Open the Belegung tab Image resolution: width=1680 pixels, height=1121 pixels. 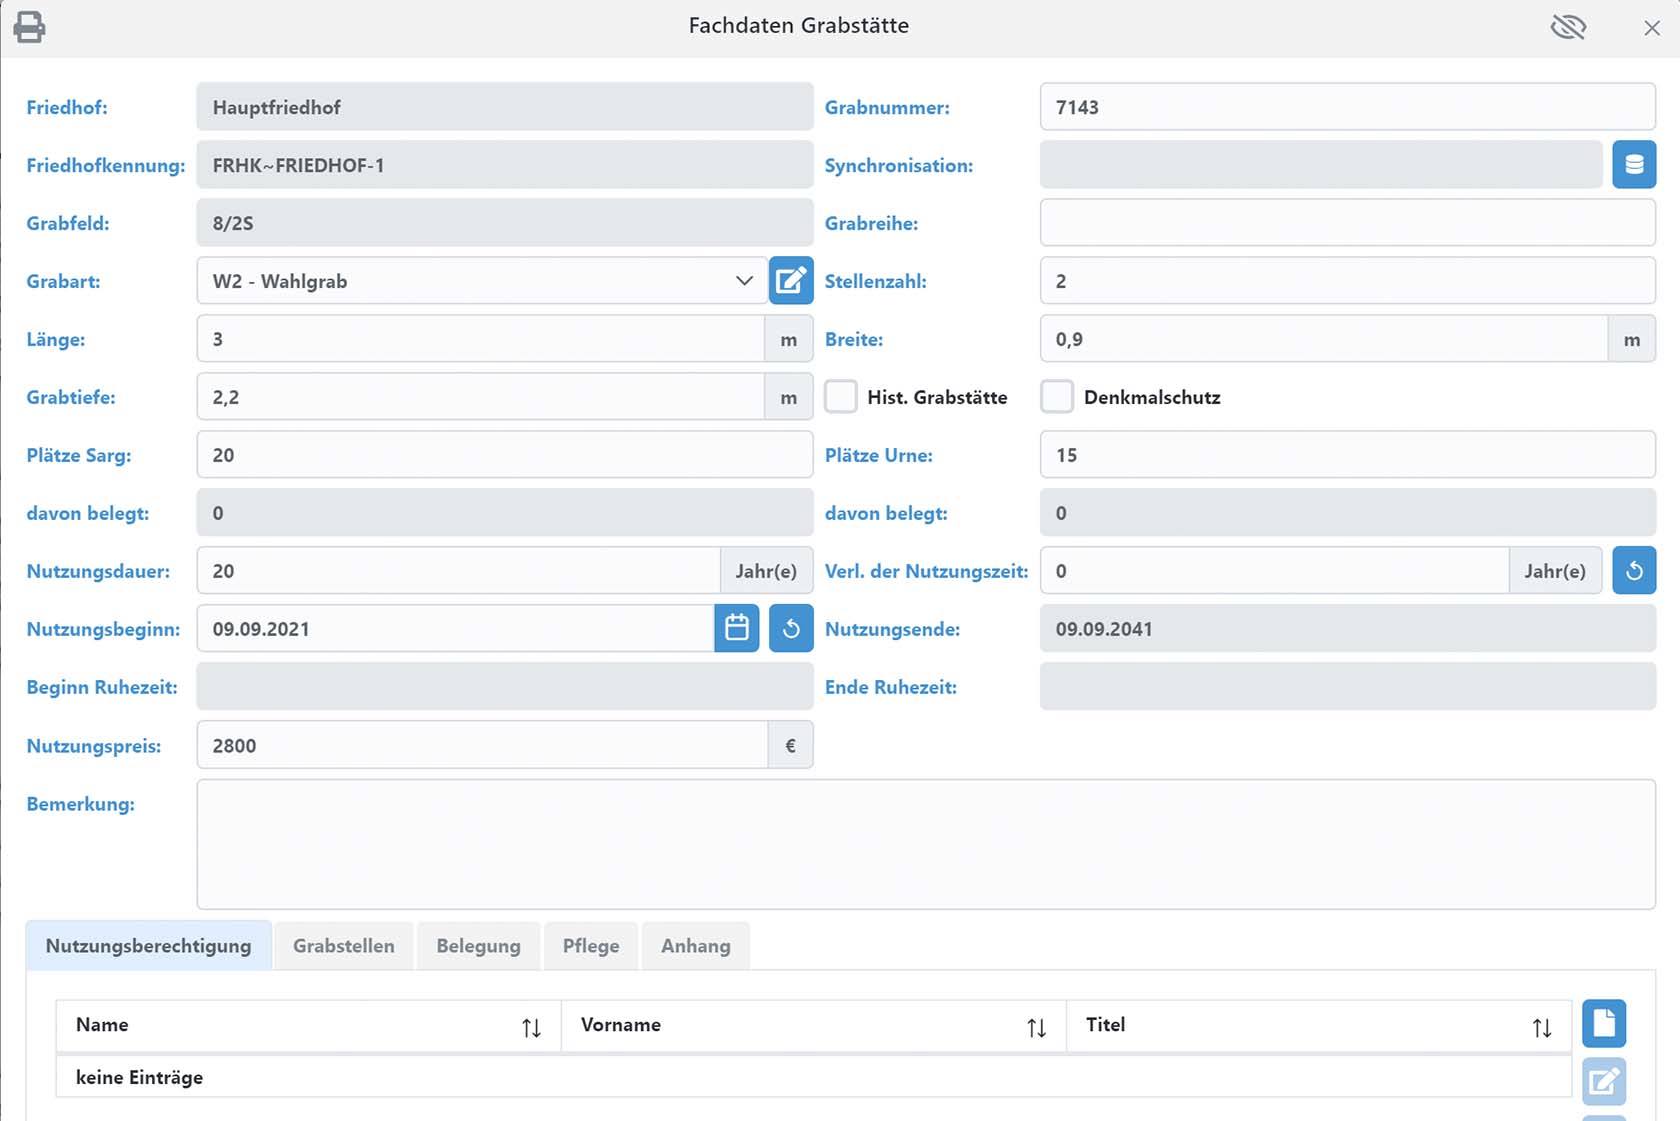pos(478,946)
